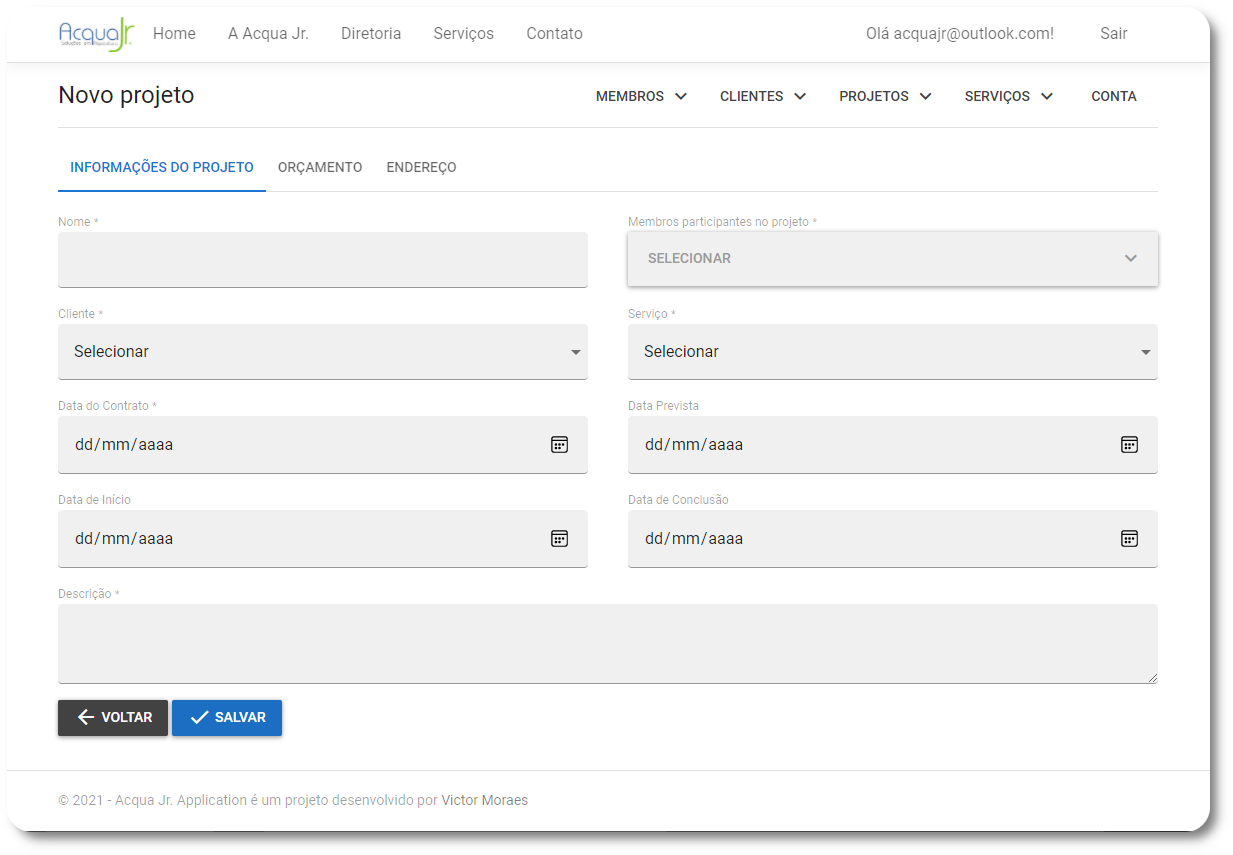This screenshot has width=1233, height=855.
Task: Open calendar picker for Data de Conclusão
Action: 1129,538
